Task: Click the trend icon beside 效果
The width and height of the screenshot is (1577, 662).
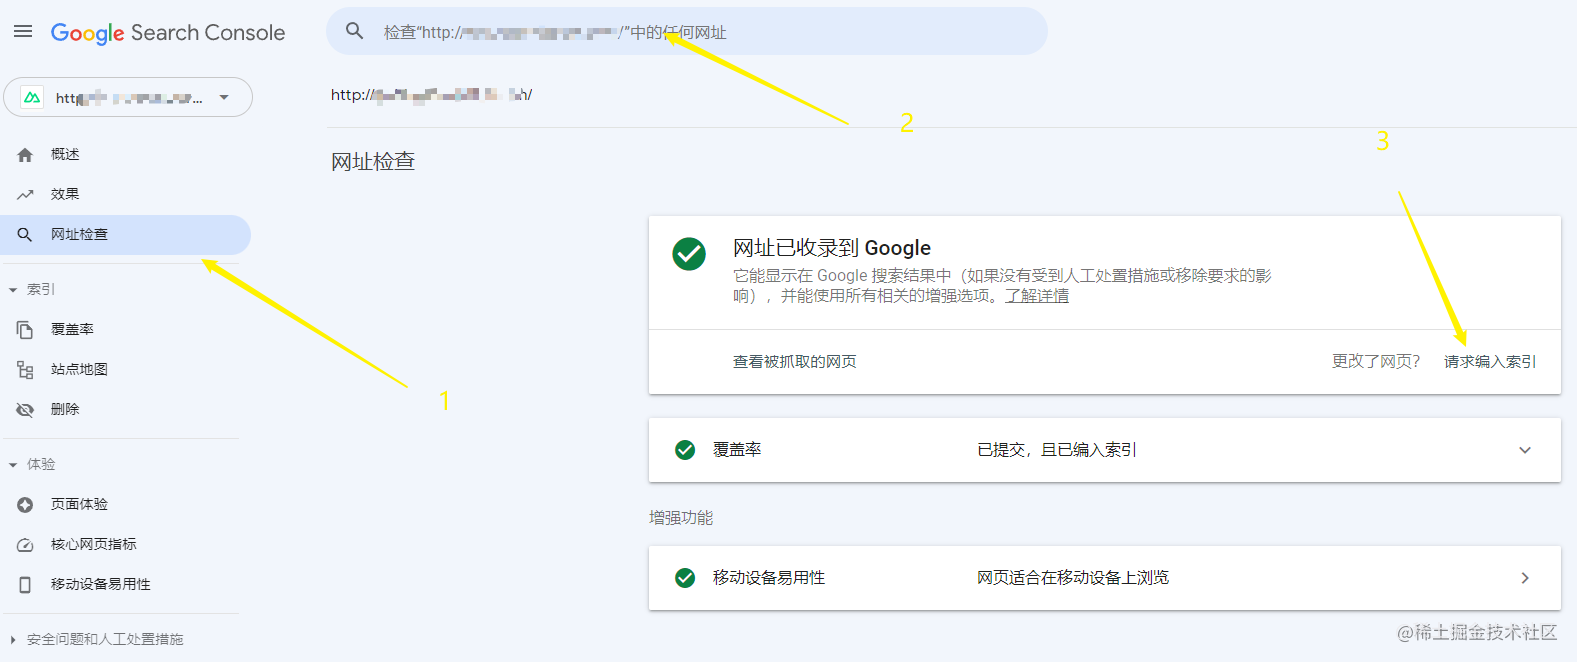Action: pos(25,195)
